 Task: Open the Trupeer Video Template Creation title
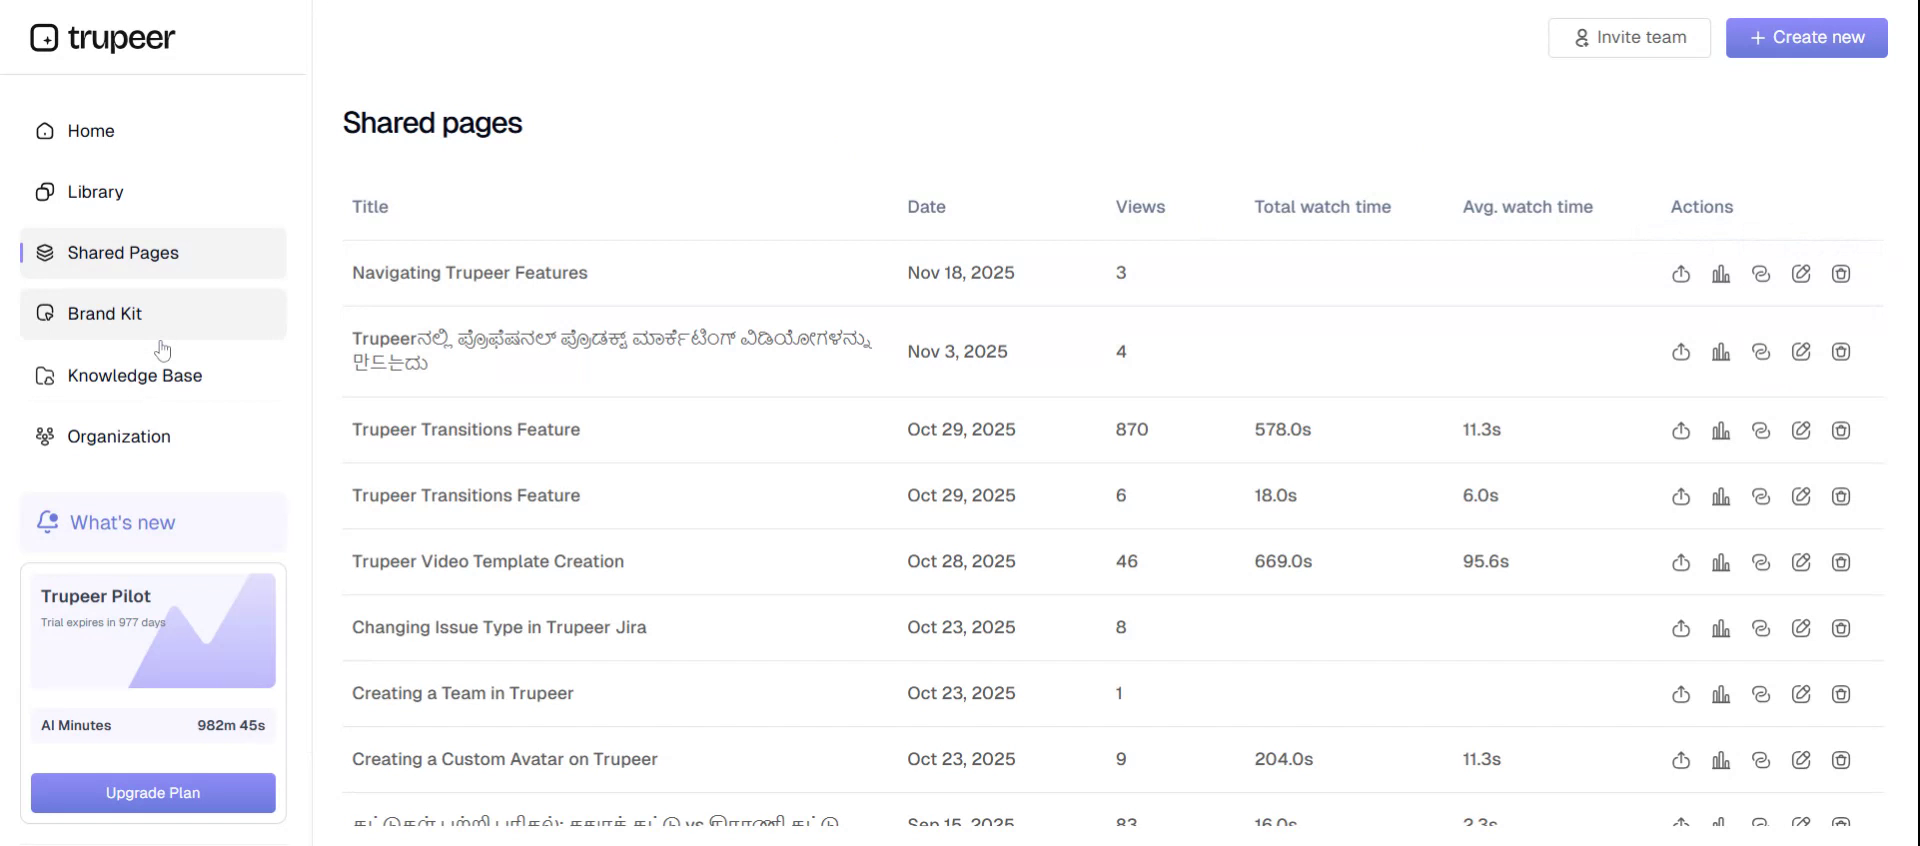[x=487, y=562]
